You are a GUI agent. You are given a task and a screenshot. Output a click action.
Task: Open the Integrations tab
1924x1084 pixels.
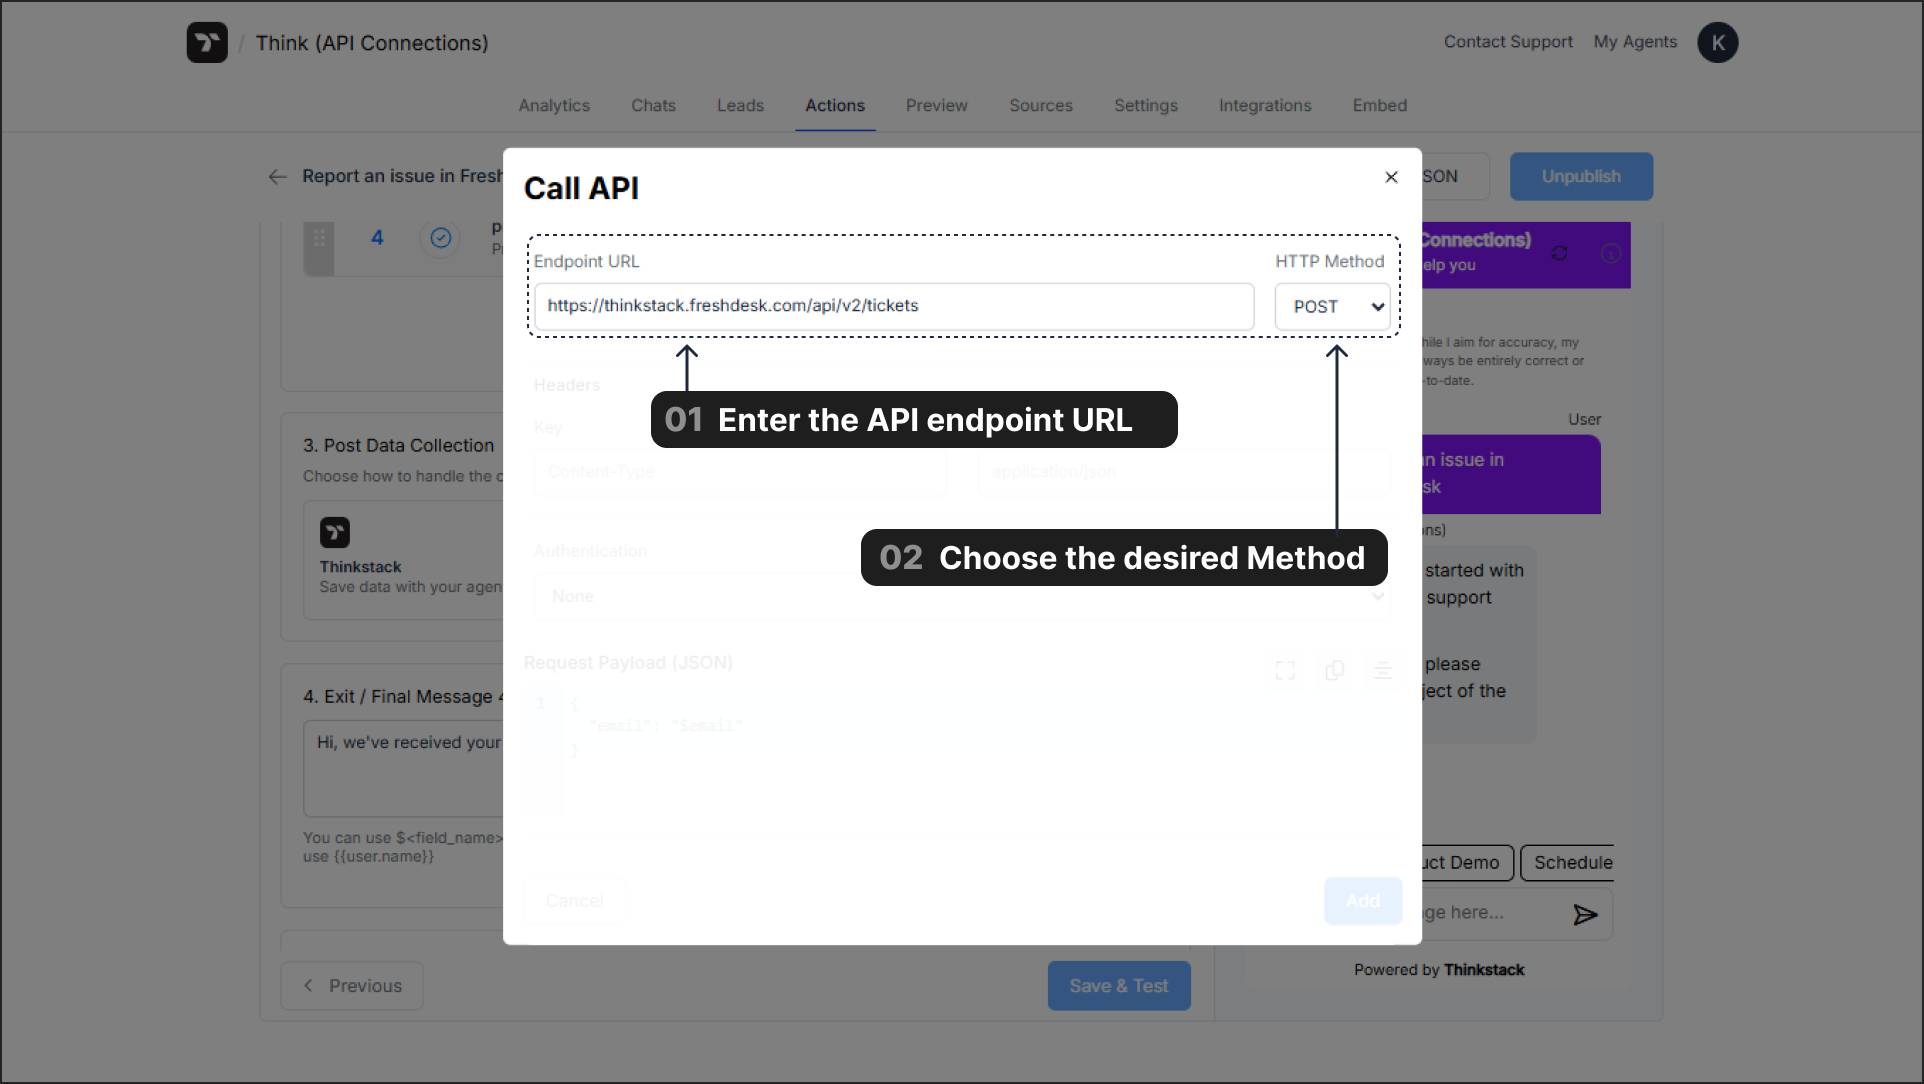click(1264, 106)
